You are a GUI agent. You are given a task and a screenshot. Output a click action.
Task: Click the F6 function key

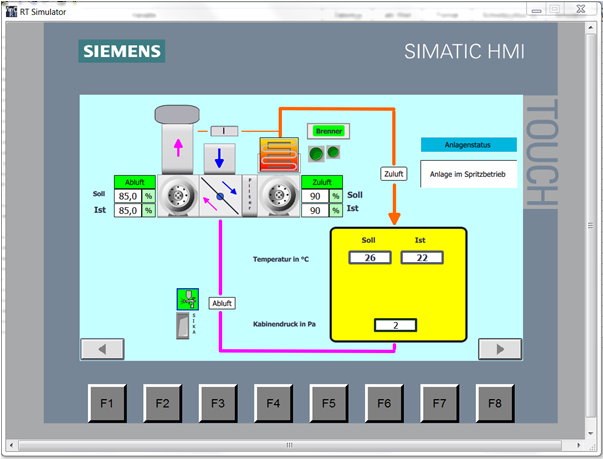pyautogui.click(x=384, y=403)
